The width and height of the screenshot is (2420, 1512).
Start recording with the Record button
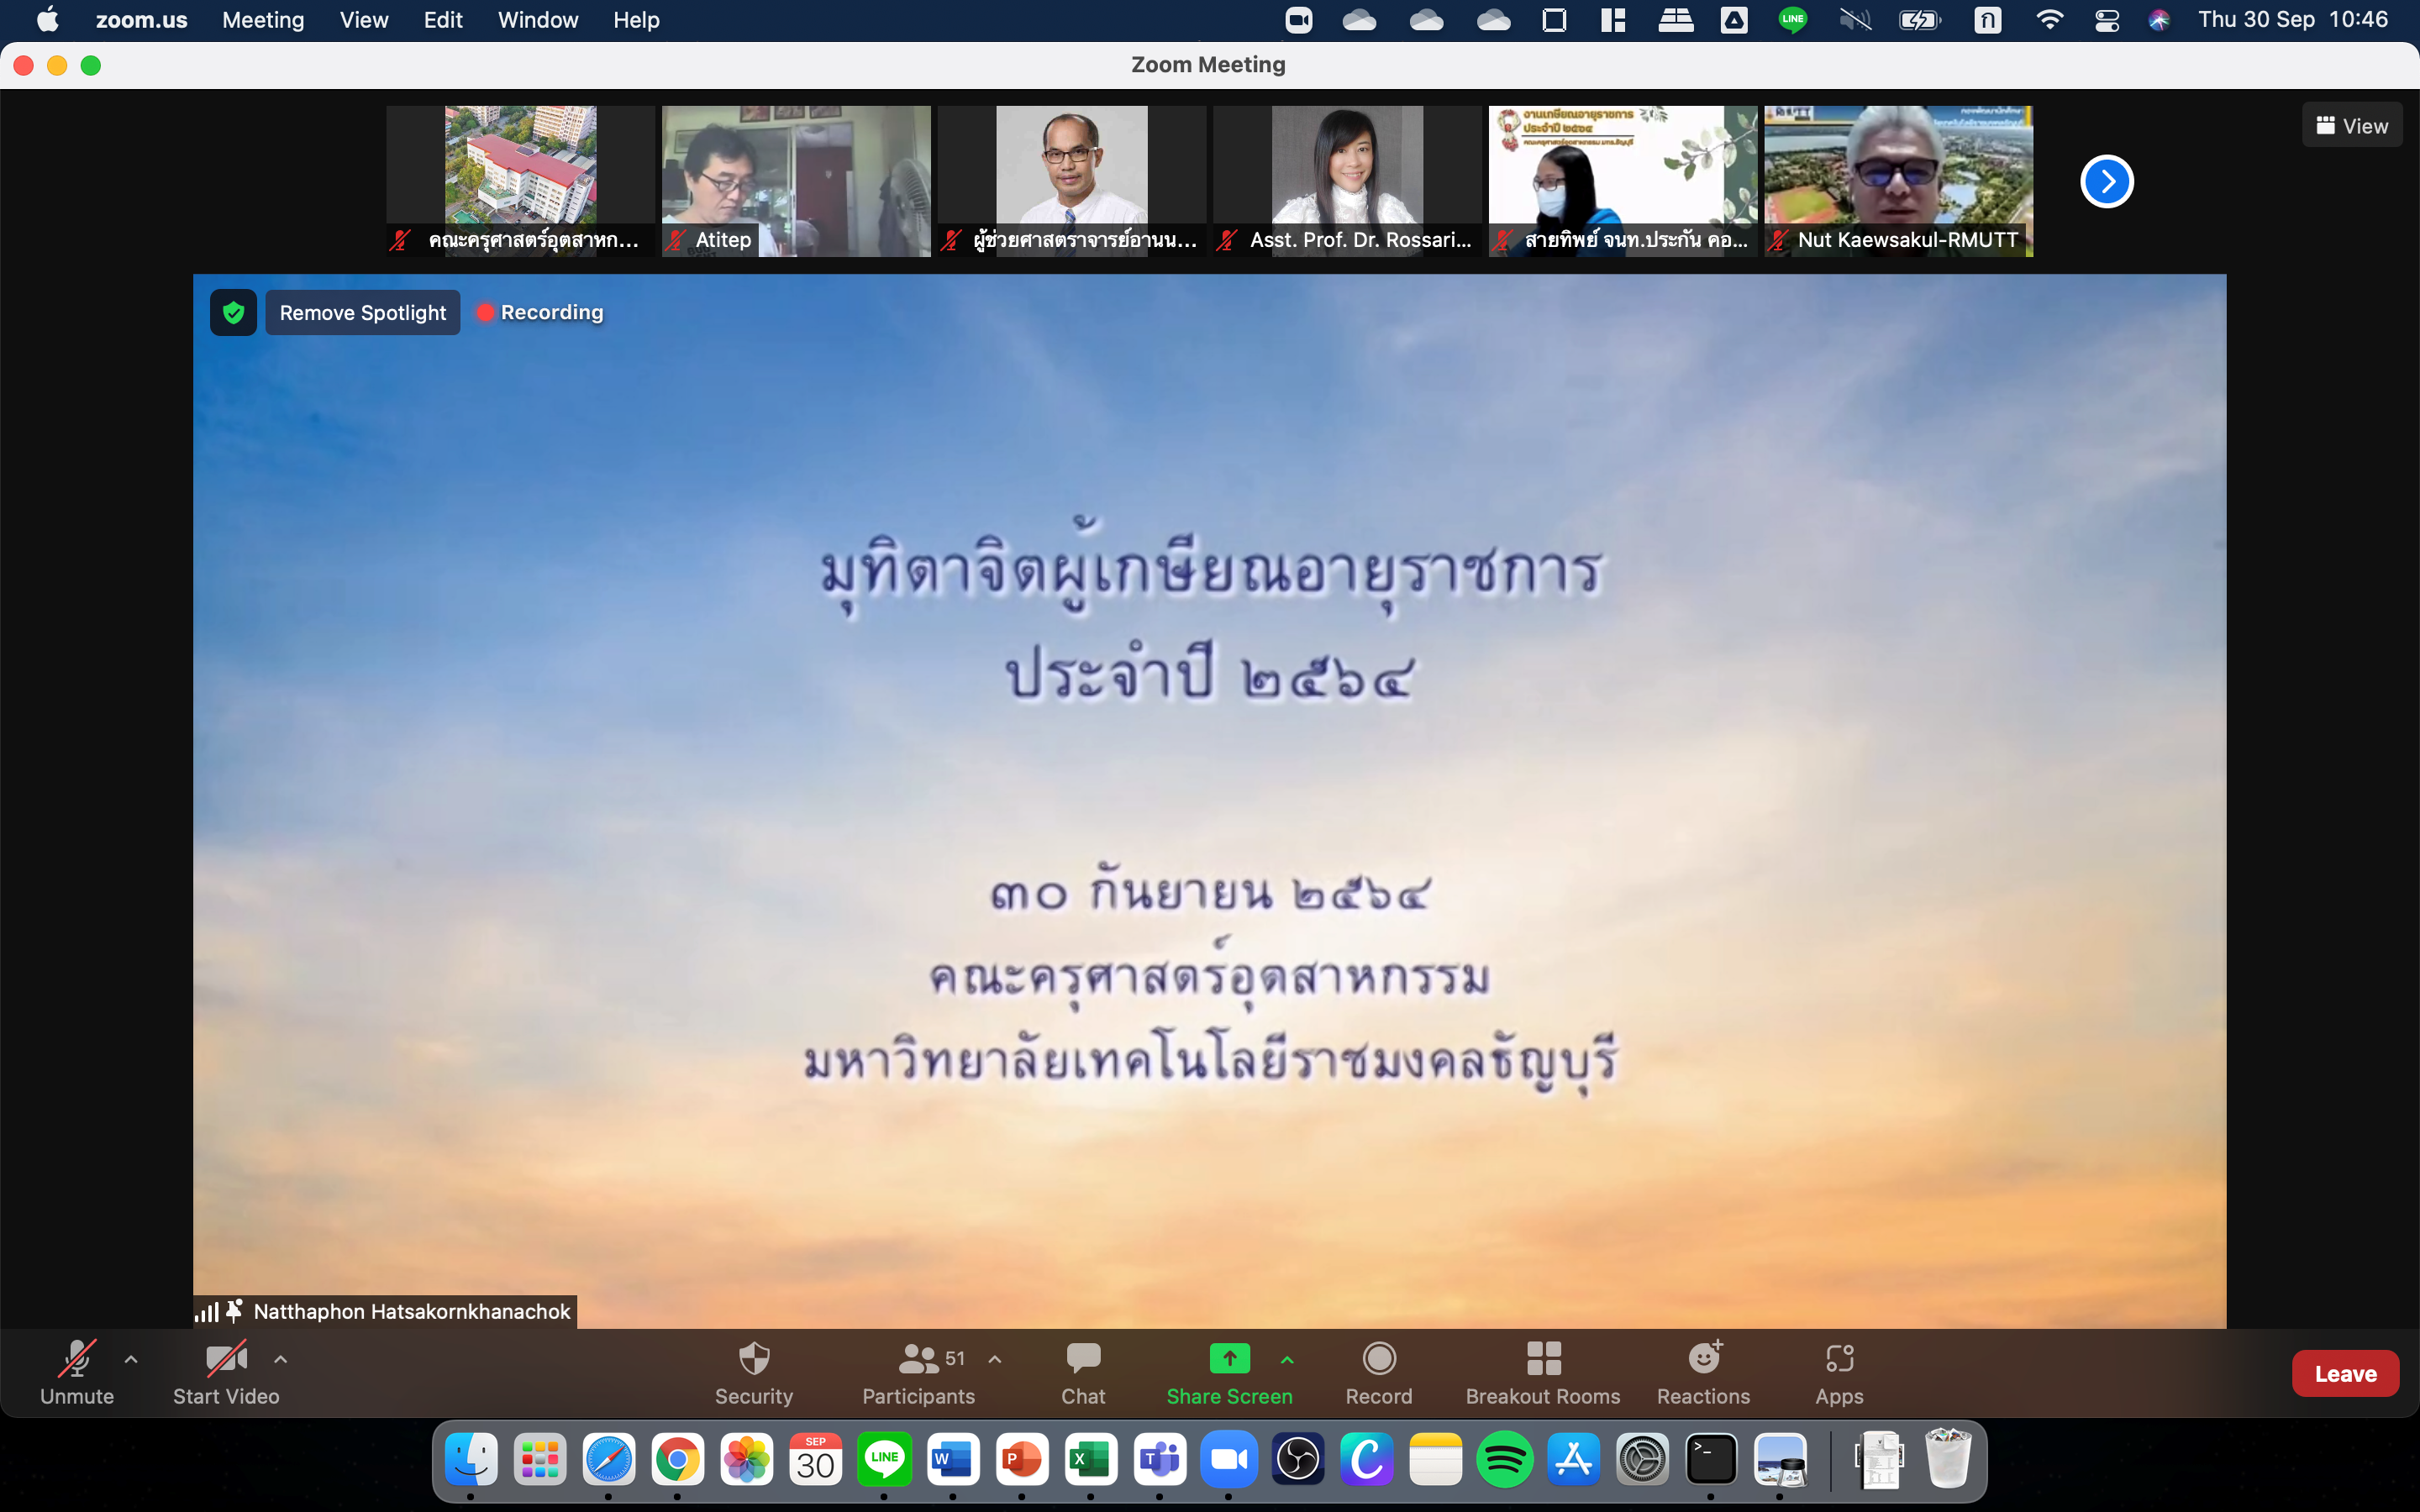pyautogui.click(x=1378, y=1374)
